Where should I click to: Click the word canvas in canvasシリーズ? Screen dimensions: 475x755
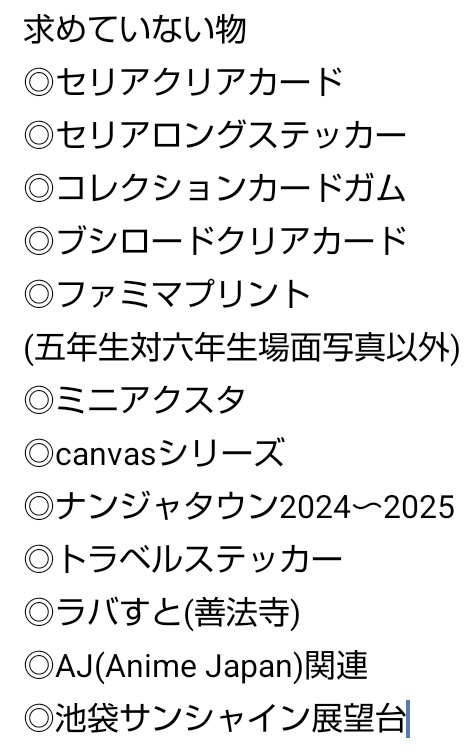click(106, 455)
